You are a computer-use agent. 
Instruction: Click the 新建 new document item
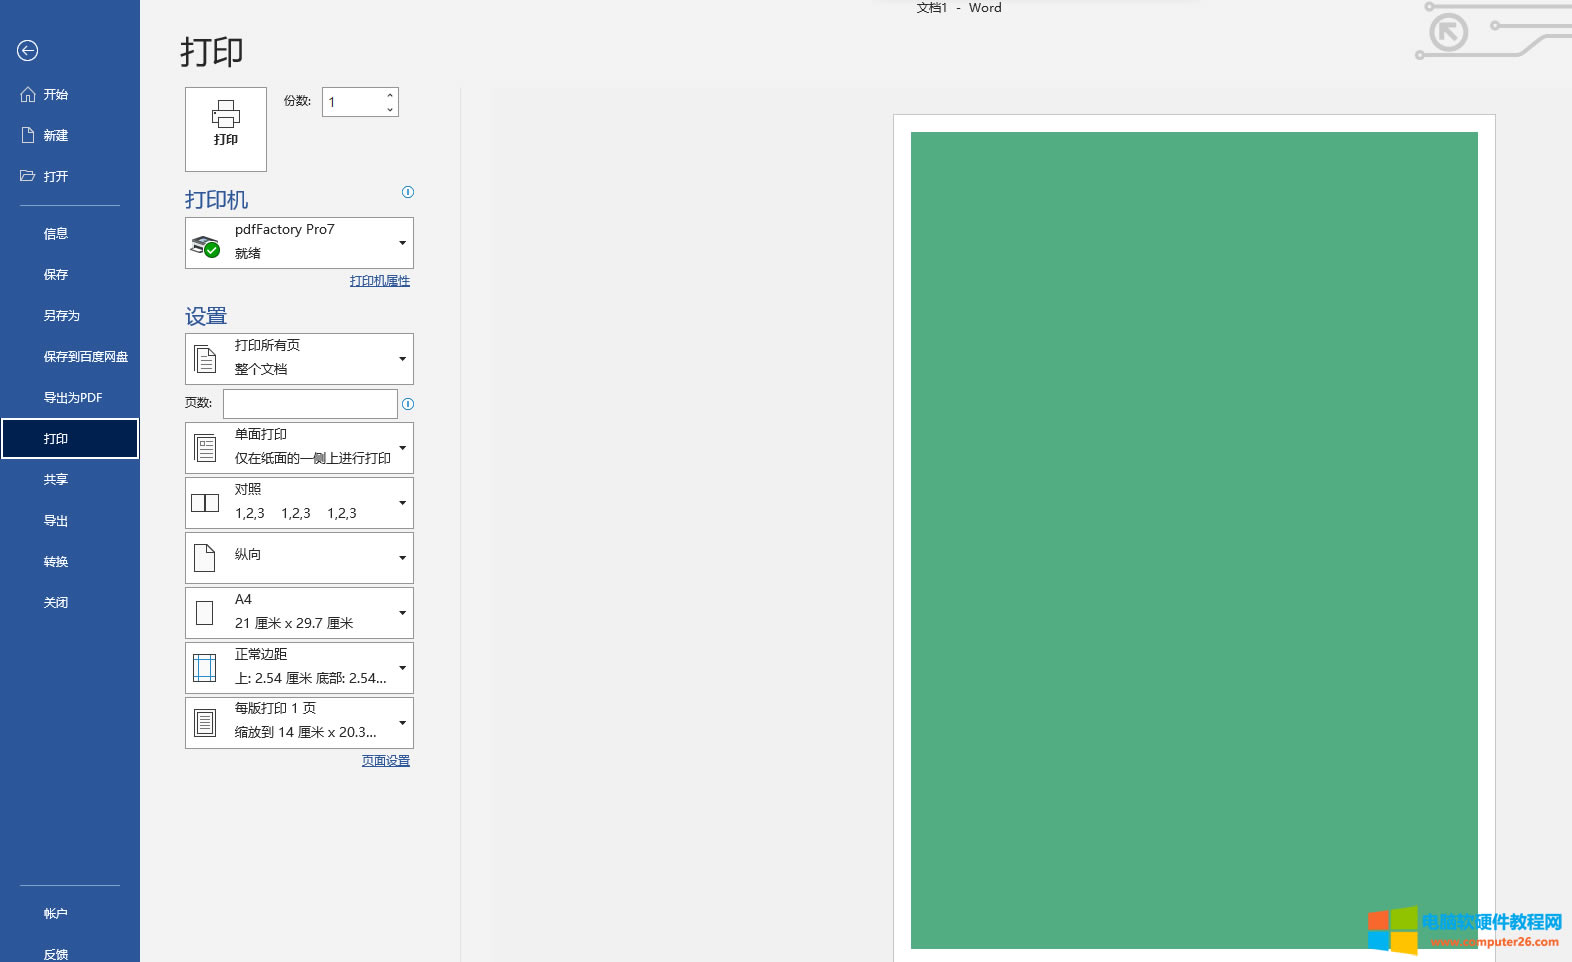point(56,136)
